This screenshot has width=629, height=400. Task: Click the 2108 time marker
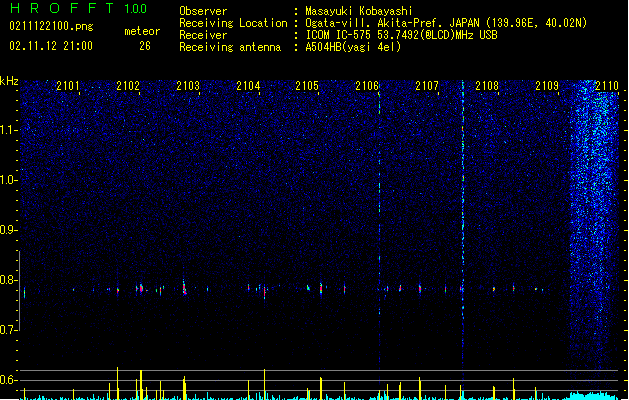[x=487, y=85]
